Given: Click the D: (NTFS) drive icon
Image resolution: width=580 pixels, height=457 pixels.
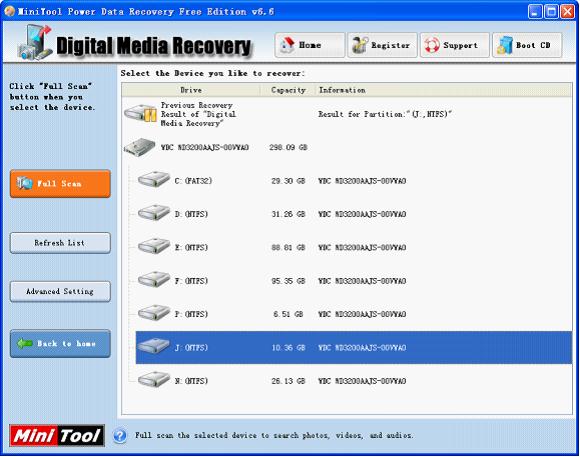Looking at the screenshot, I should [154, 213].
